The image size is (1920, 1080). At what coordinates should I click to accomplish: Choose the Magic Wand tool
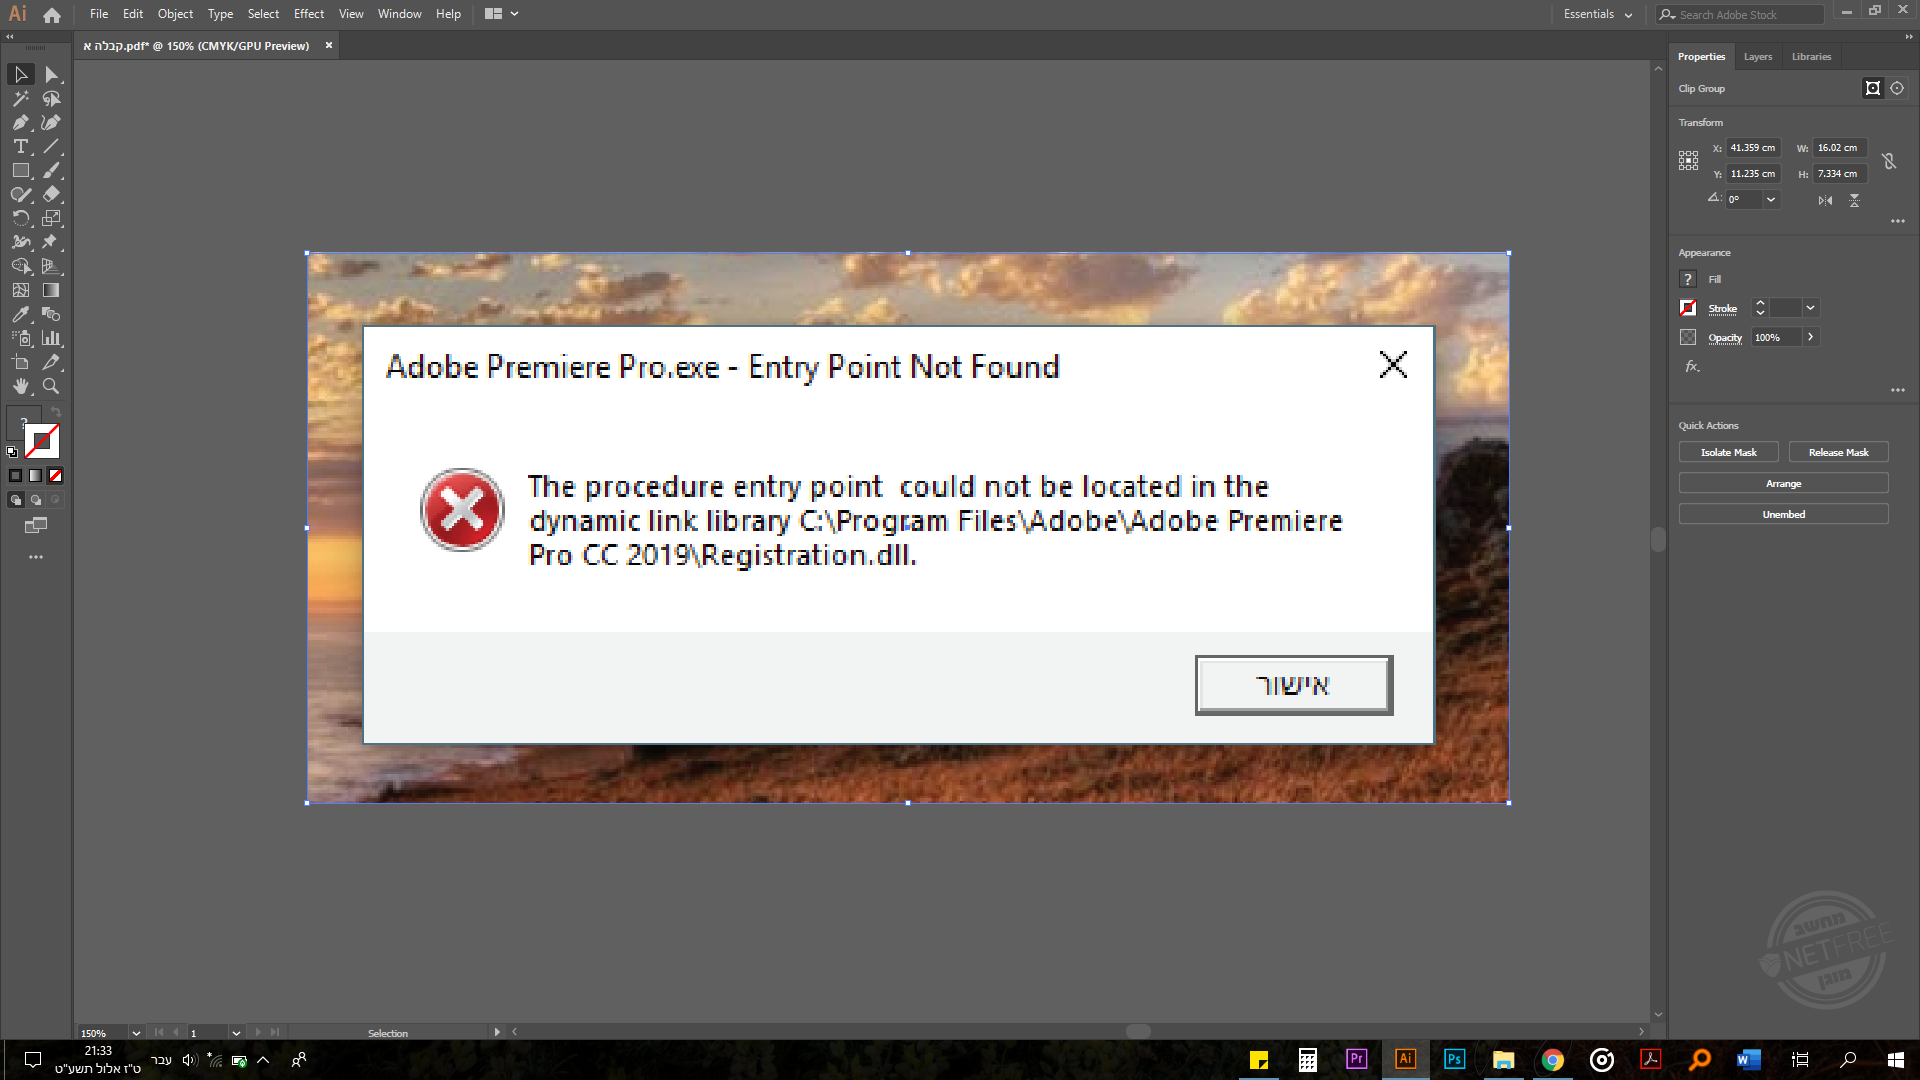[20, 99]
